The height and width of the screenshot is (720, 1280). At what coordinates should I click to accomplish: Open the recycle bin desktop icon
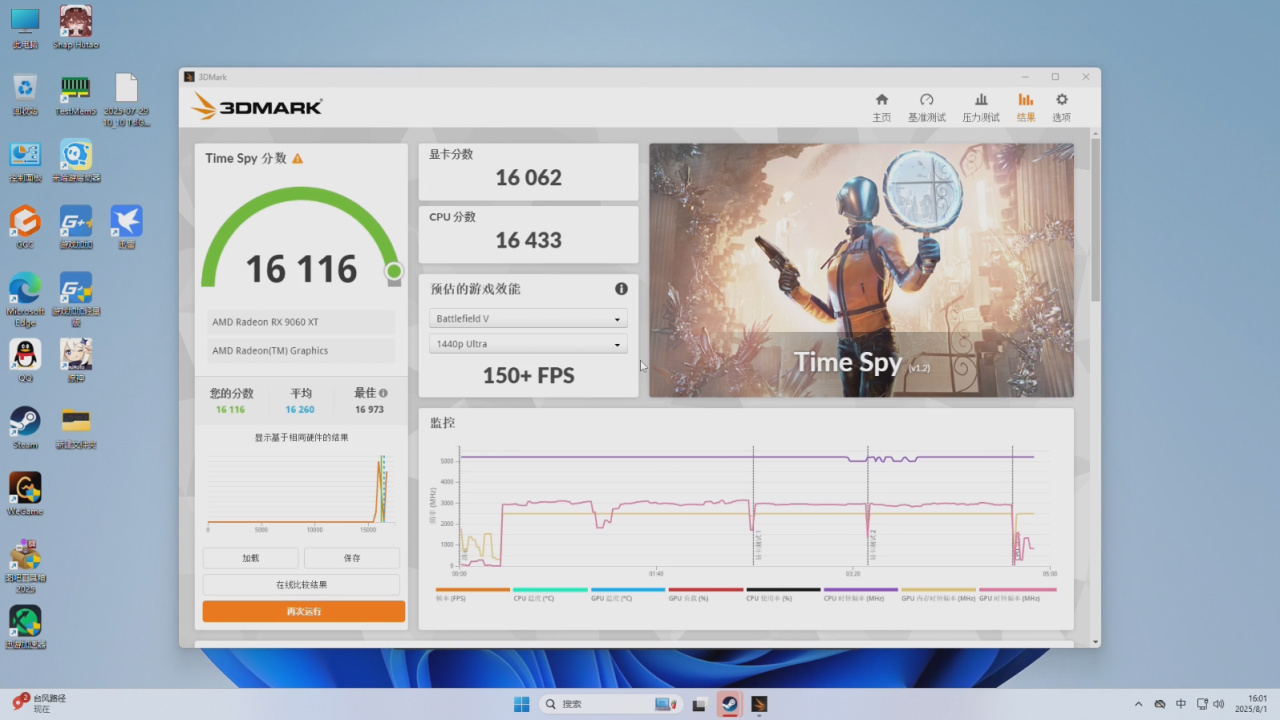[25, 94]
